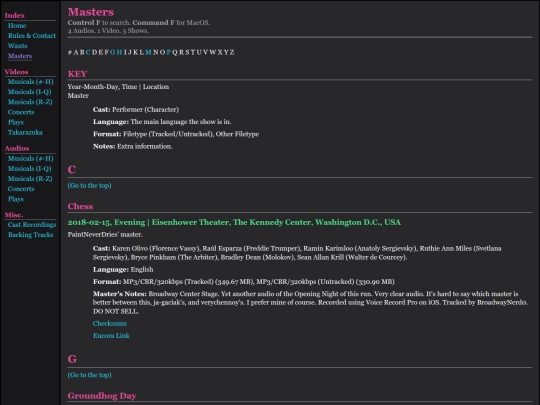Click the letter Z in the alphabet index
Image resolution: width=540 pixels, height=405 pixels.
click(232, 52)
